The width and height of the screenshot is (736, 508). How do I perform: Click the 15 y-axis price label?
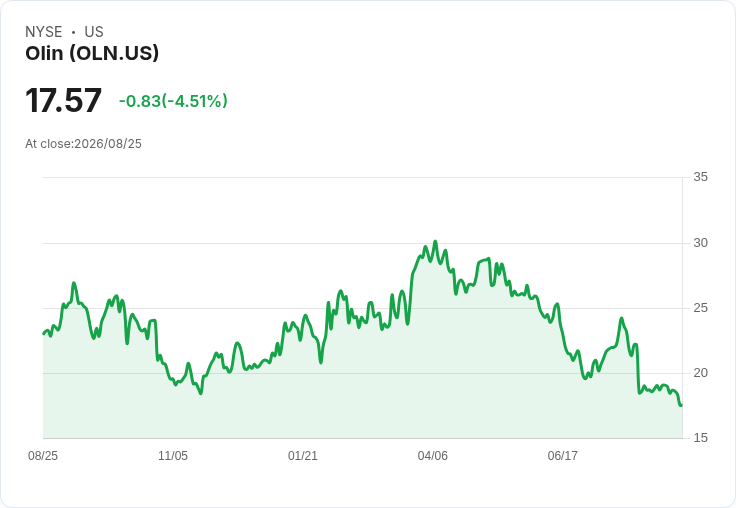click(x=700, y=438)
